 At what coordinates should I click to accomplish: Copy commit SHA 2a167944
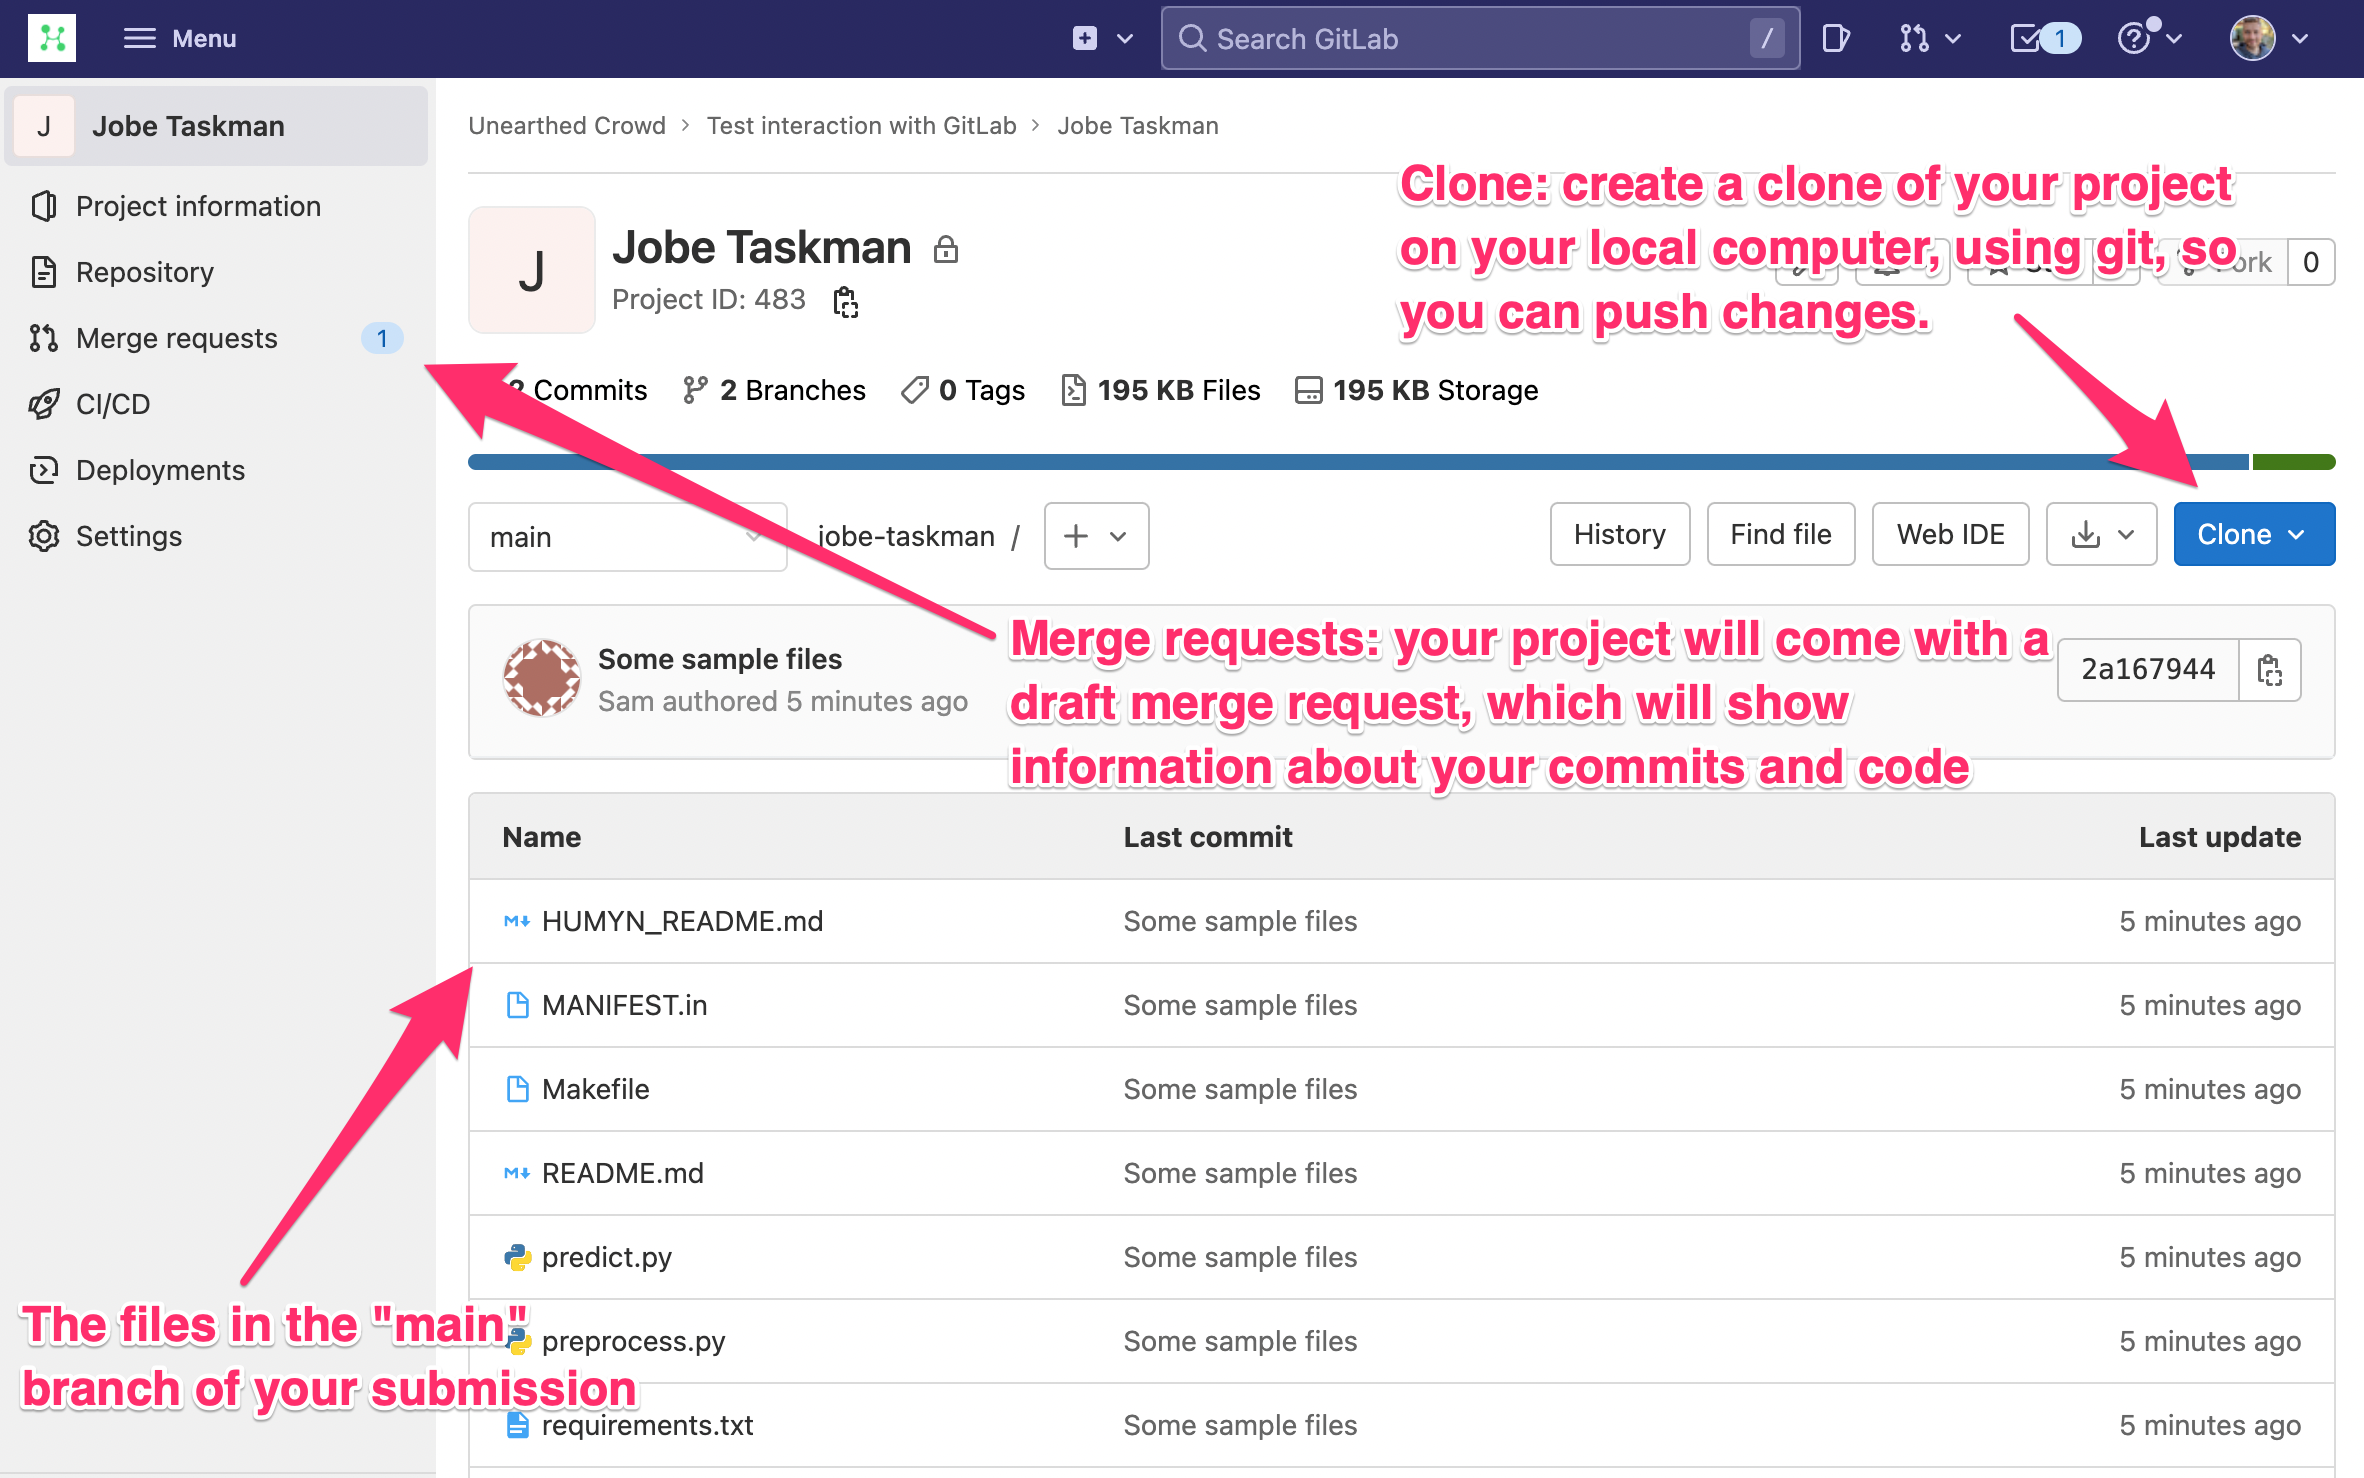(2269, 669)
